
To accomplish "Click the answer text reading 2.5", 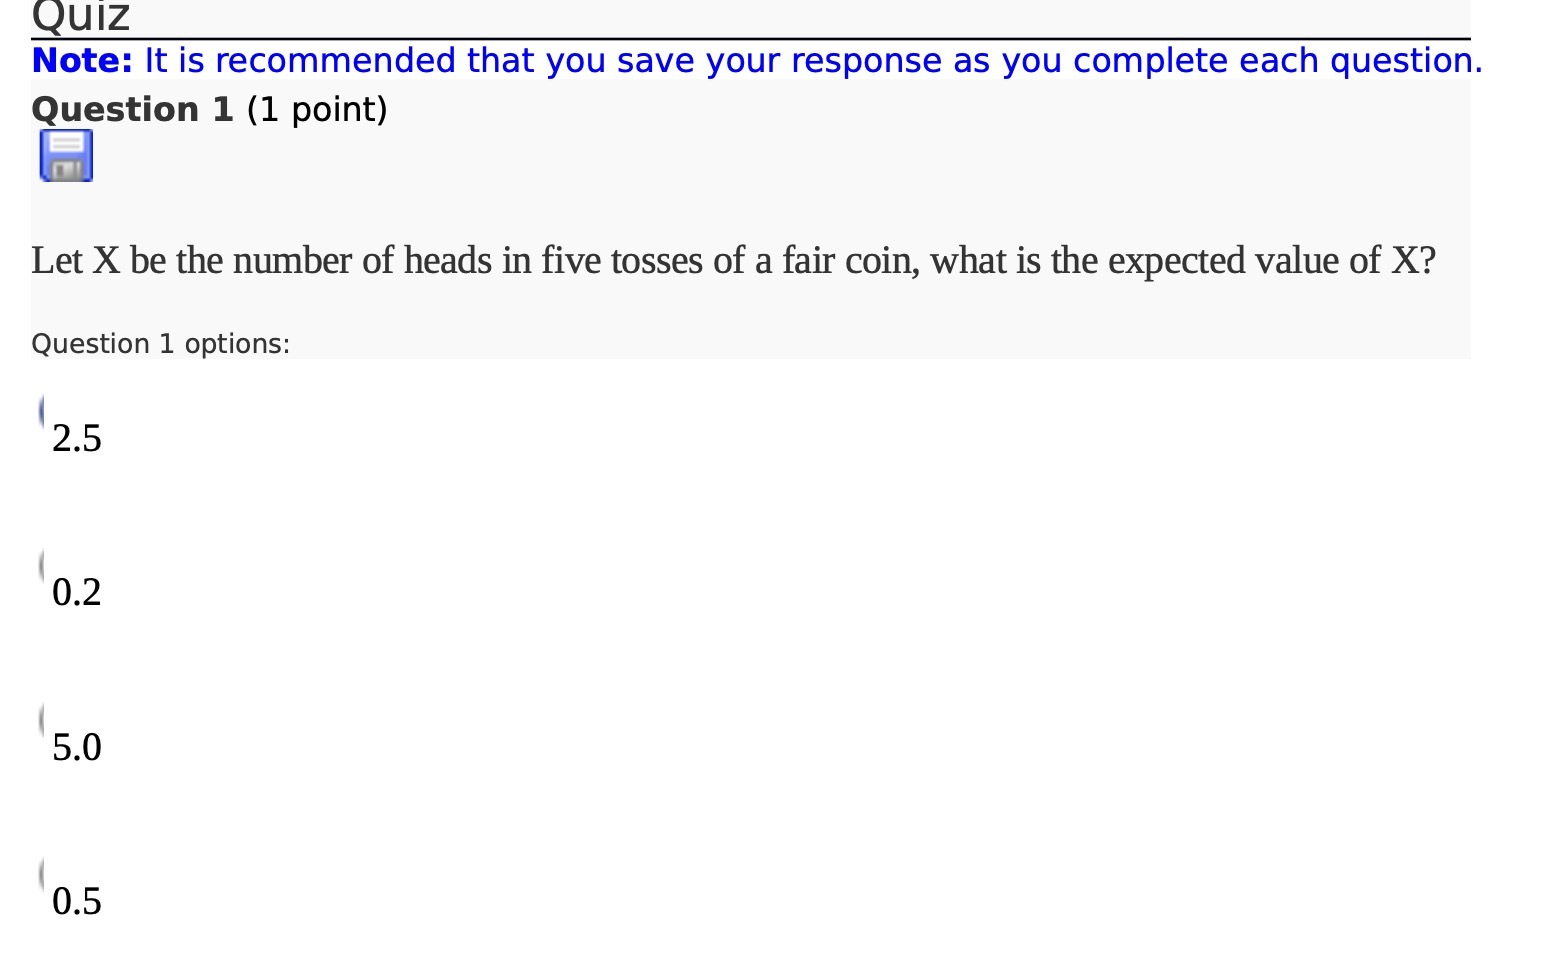I will 76,437.
